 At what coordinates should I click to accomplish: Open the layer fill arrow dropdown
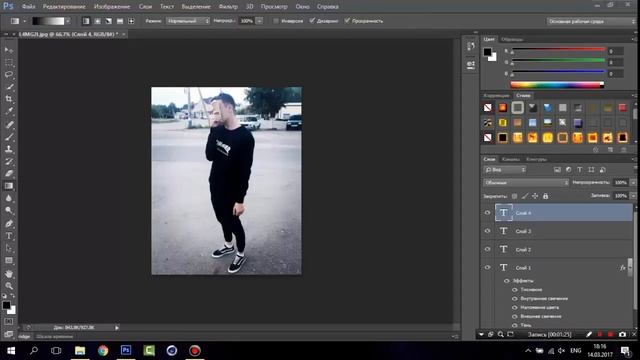633,196
